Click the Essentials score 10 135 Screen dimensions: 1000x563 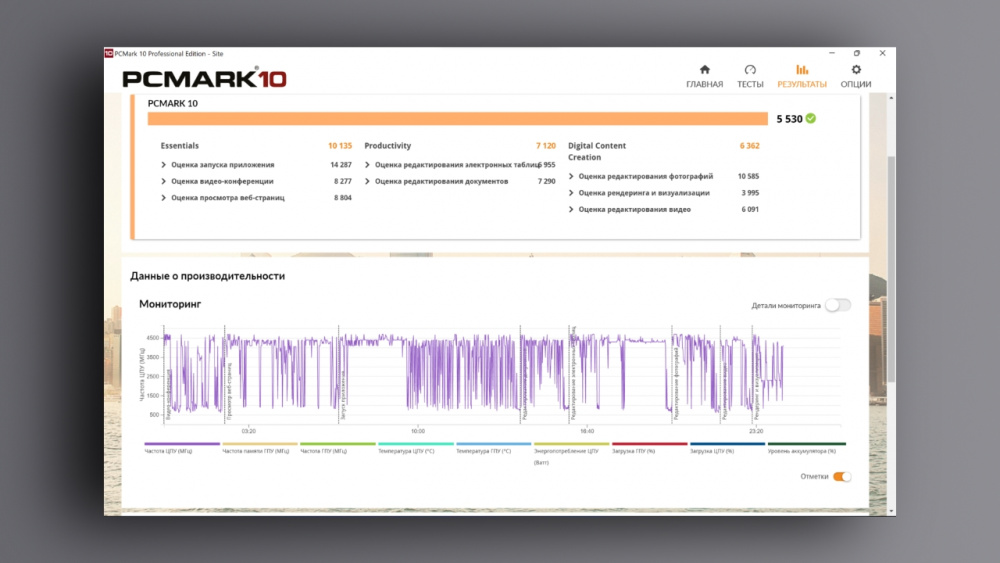[x=340, y=145]
